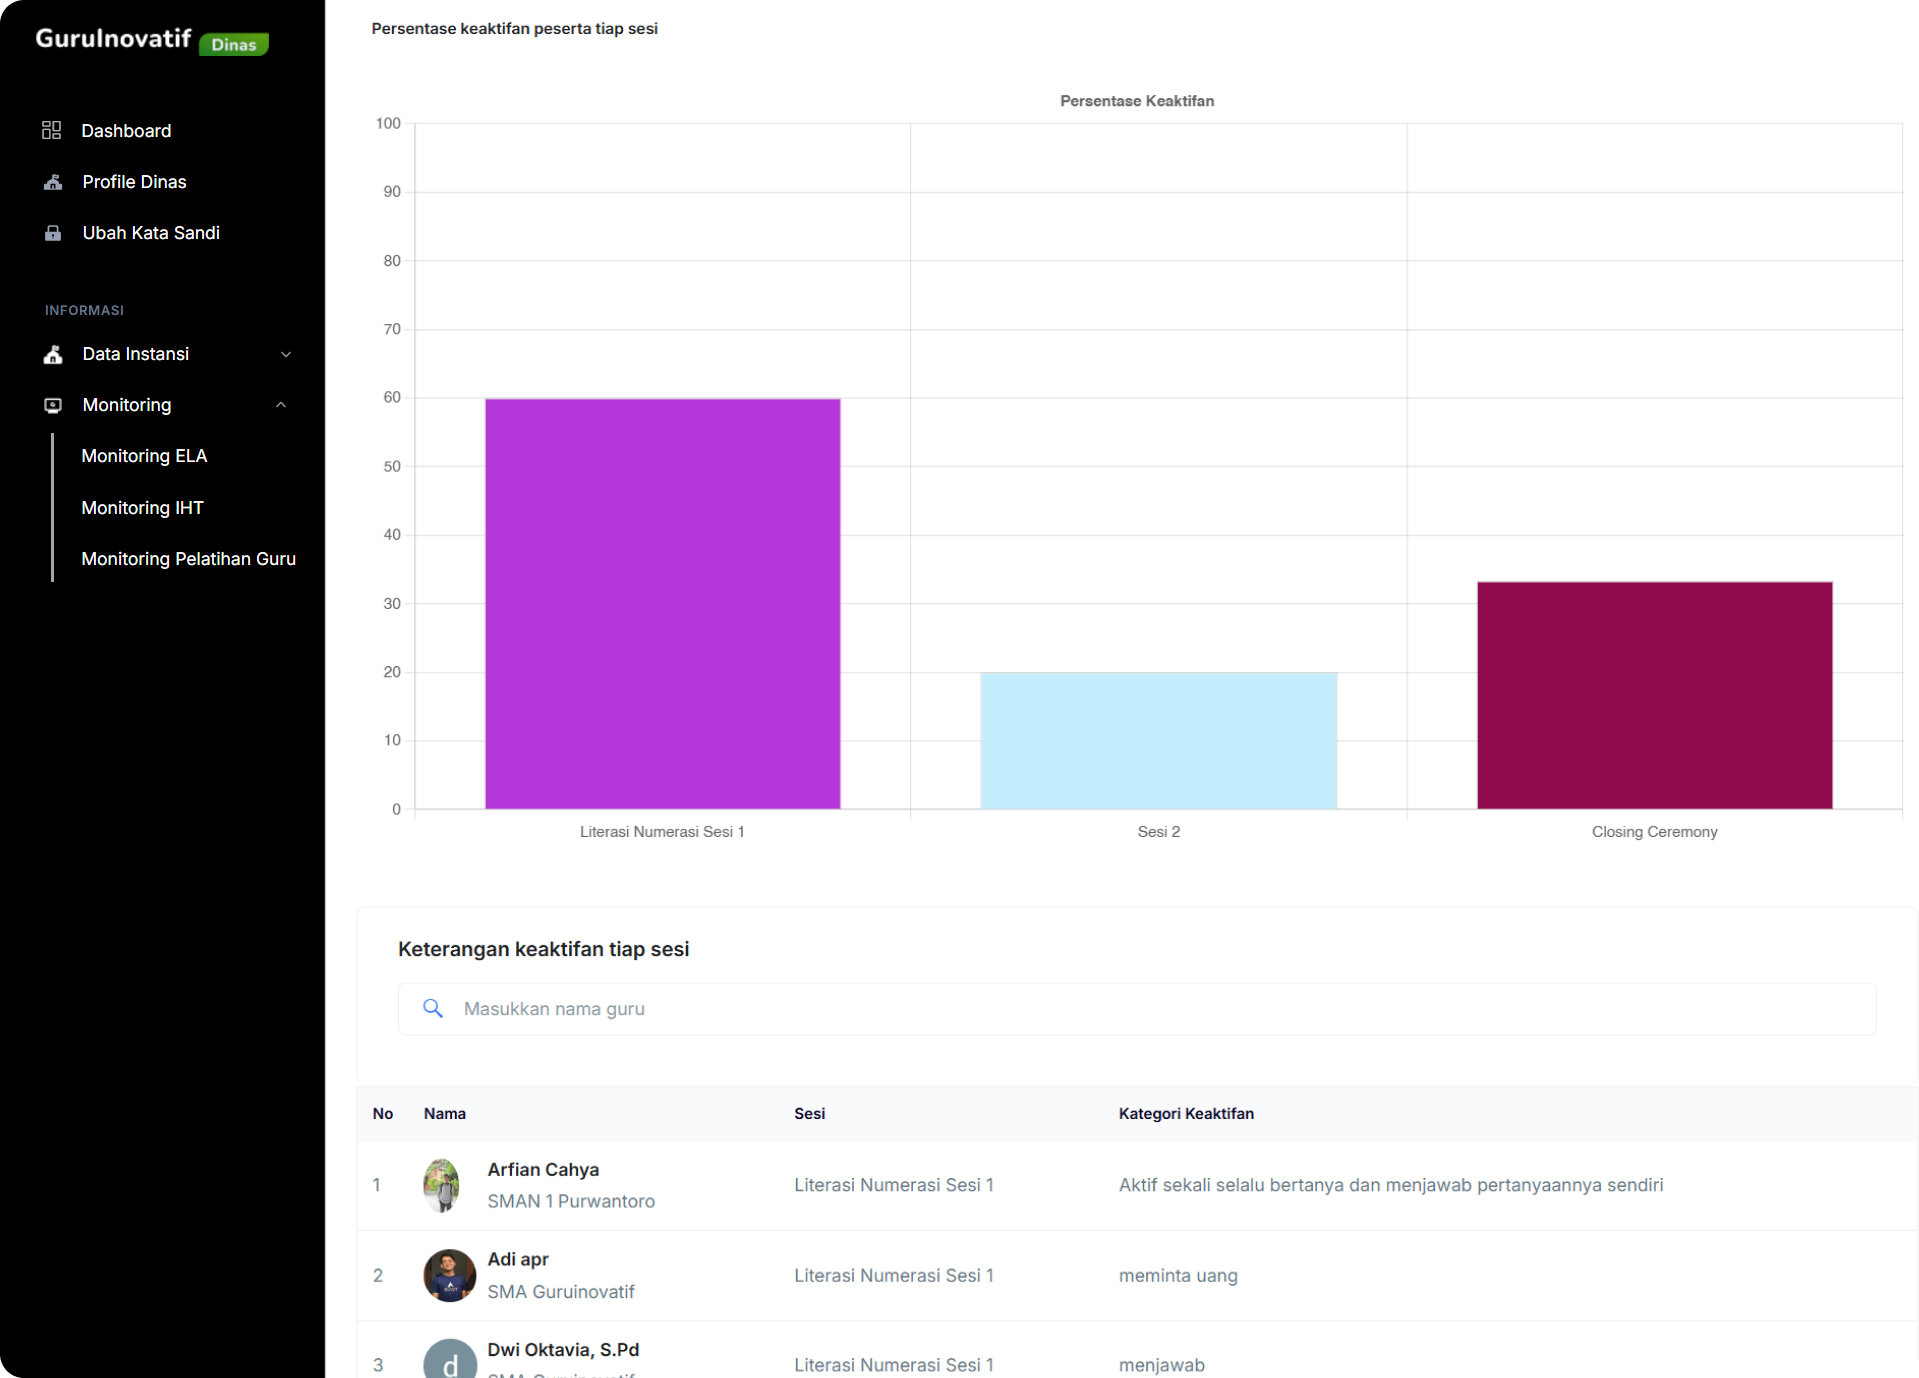The height and width of the screenshot is (1378, 1919).
Task: Go to Monitoring Pelatihan Guru
Action: pos(188,559)
